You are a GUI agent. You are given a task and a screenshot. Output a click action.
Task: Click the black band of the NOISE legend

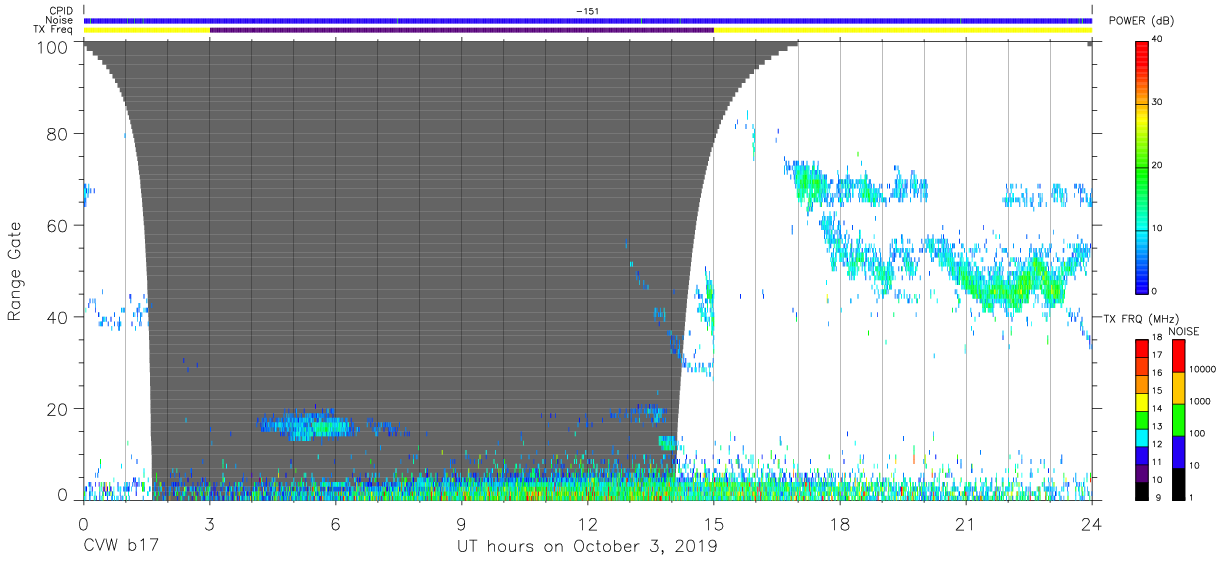(1179, 484)
